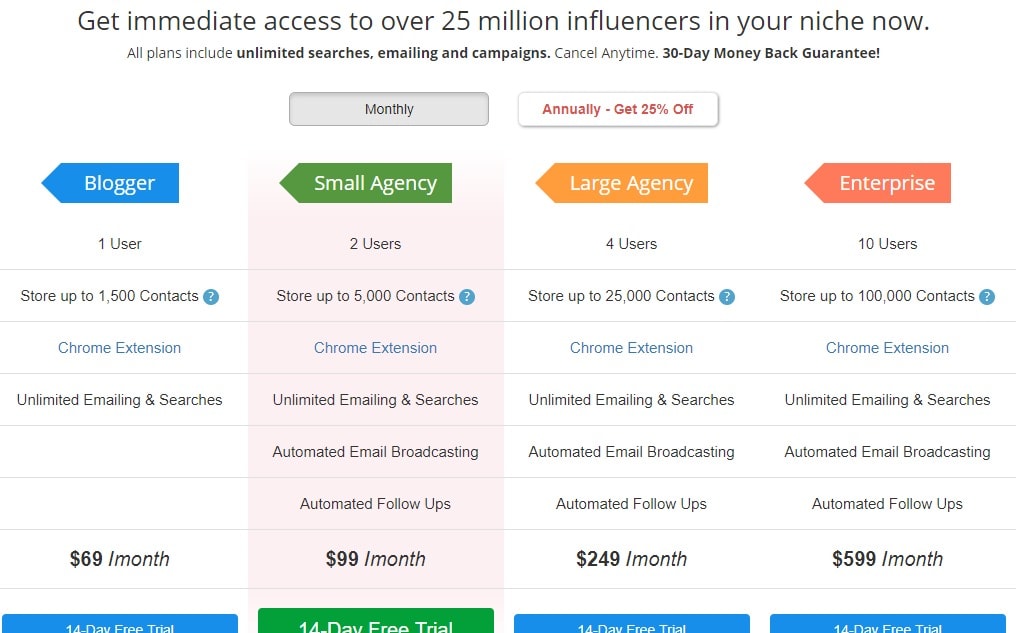The image size is (1016, 633).
Task: Open help icon beside 25,000 Contacts
Action: pyautogui.click(x=727, y=297)
